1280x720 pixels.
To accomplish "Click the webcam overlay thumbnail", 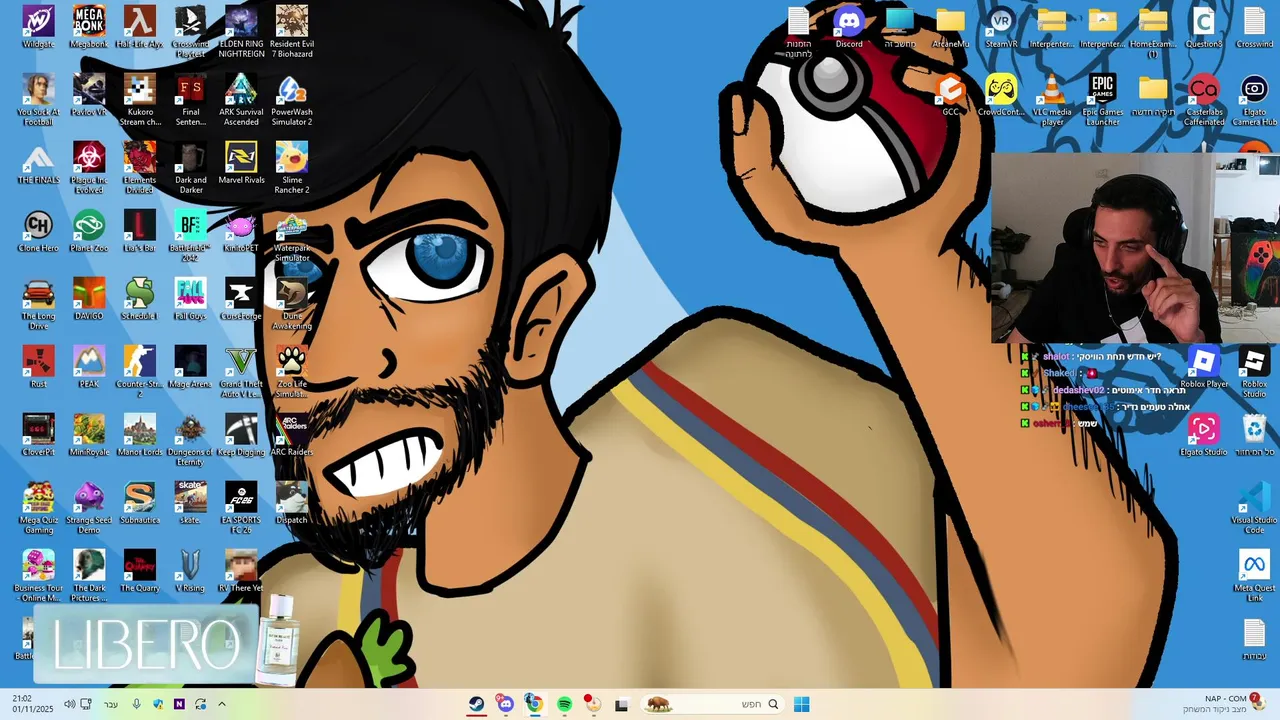I will (x=1135, y=247).
